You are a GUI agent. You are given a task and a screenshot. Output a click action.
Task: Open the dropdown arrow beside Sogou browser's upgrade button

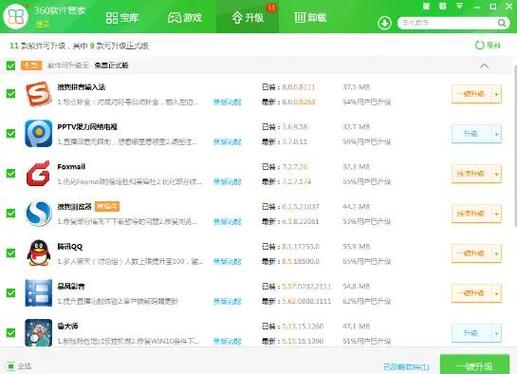click(x=496, y=214)
